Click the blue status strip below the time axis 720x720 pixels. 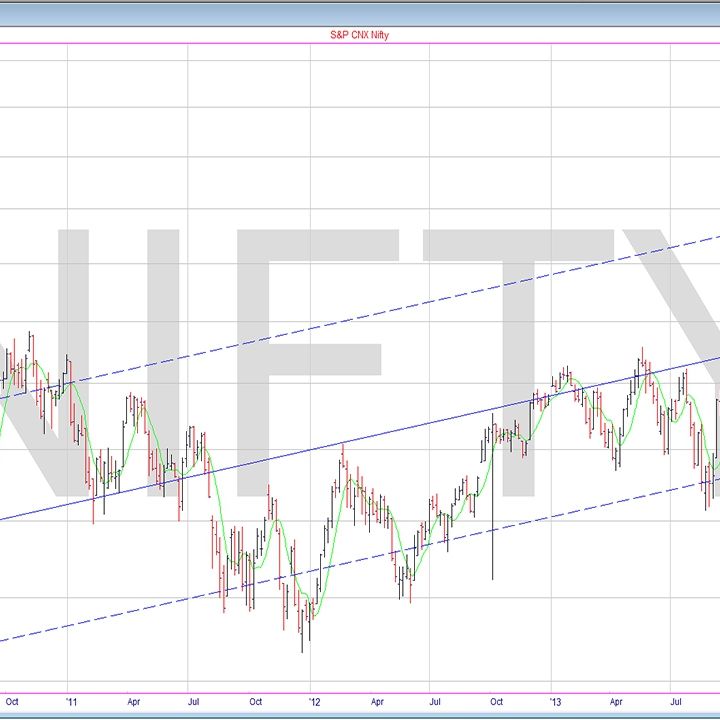(360, 715)
